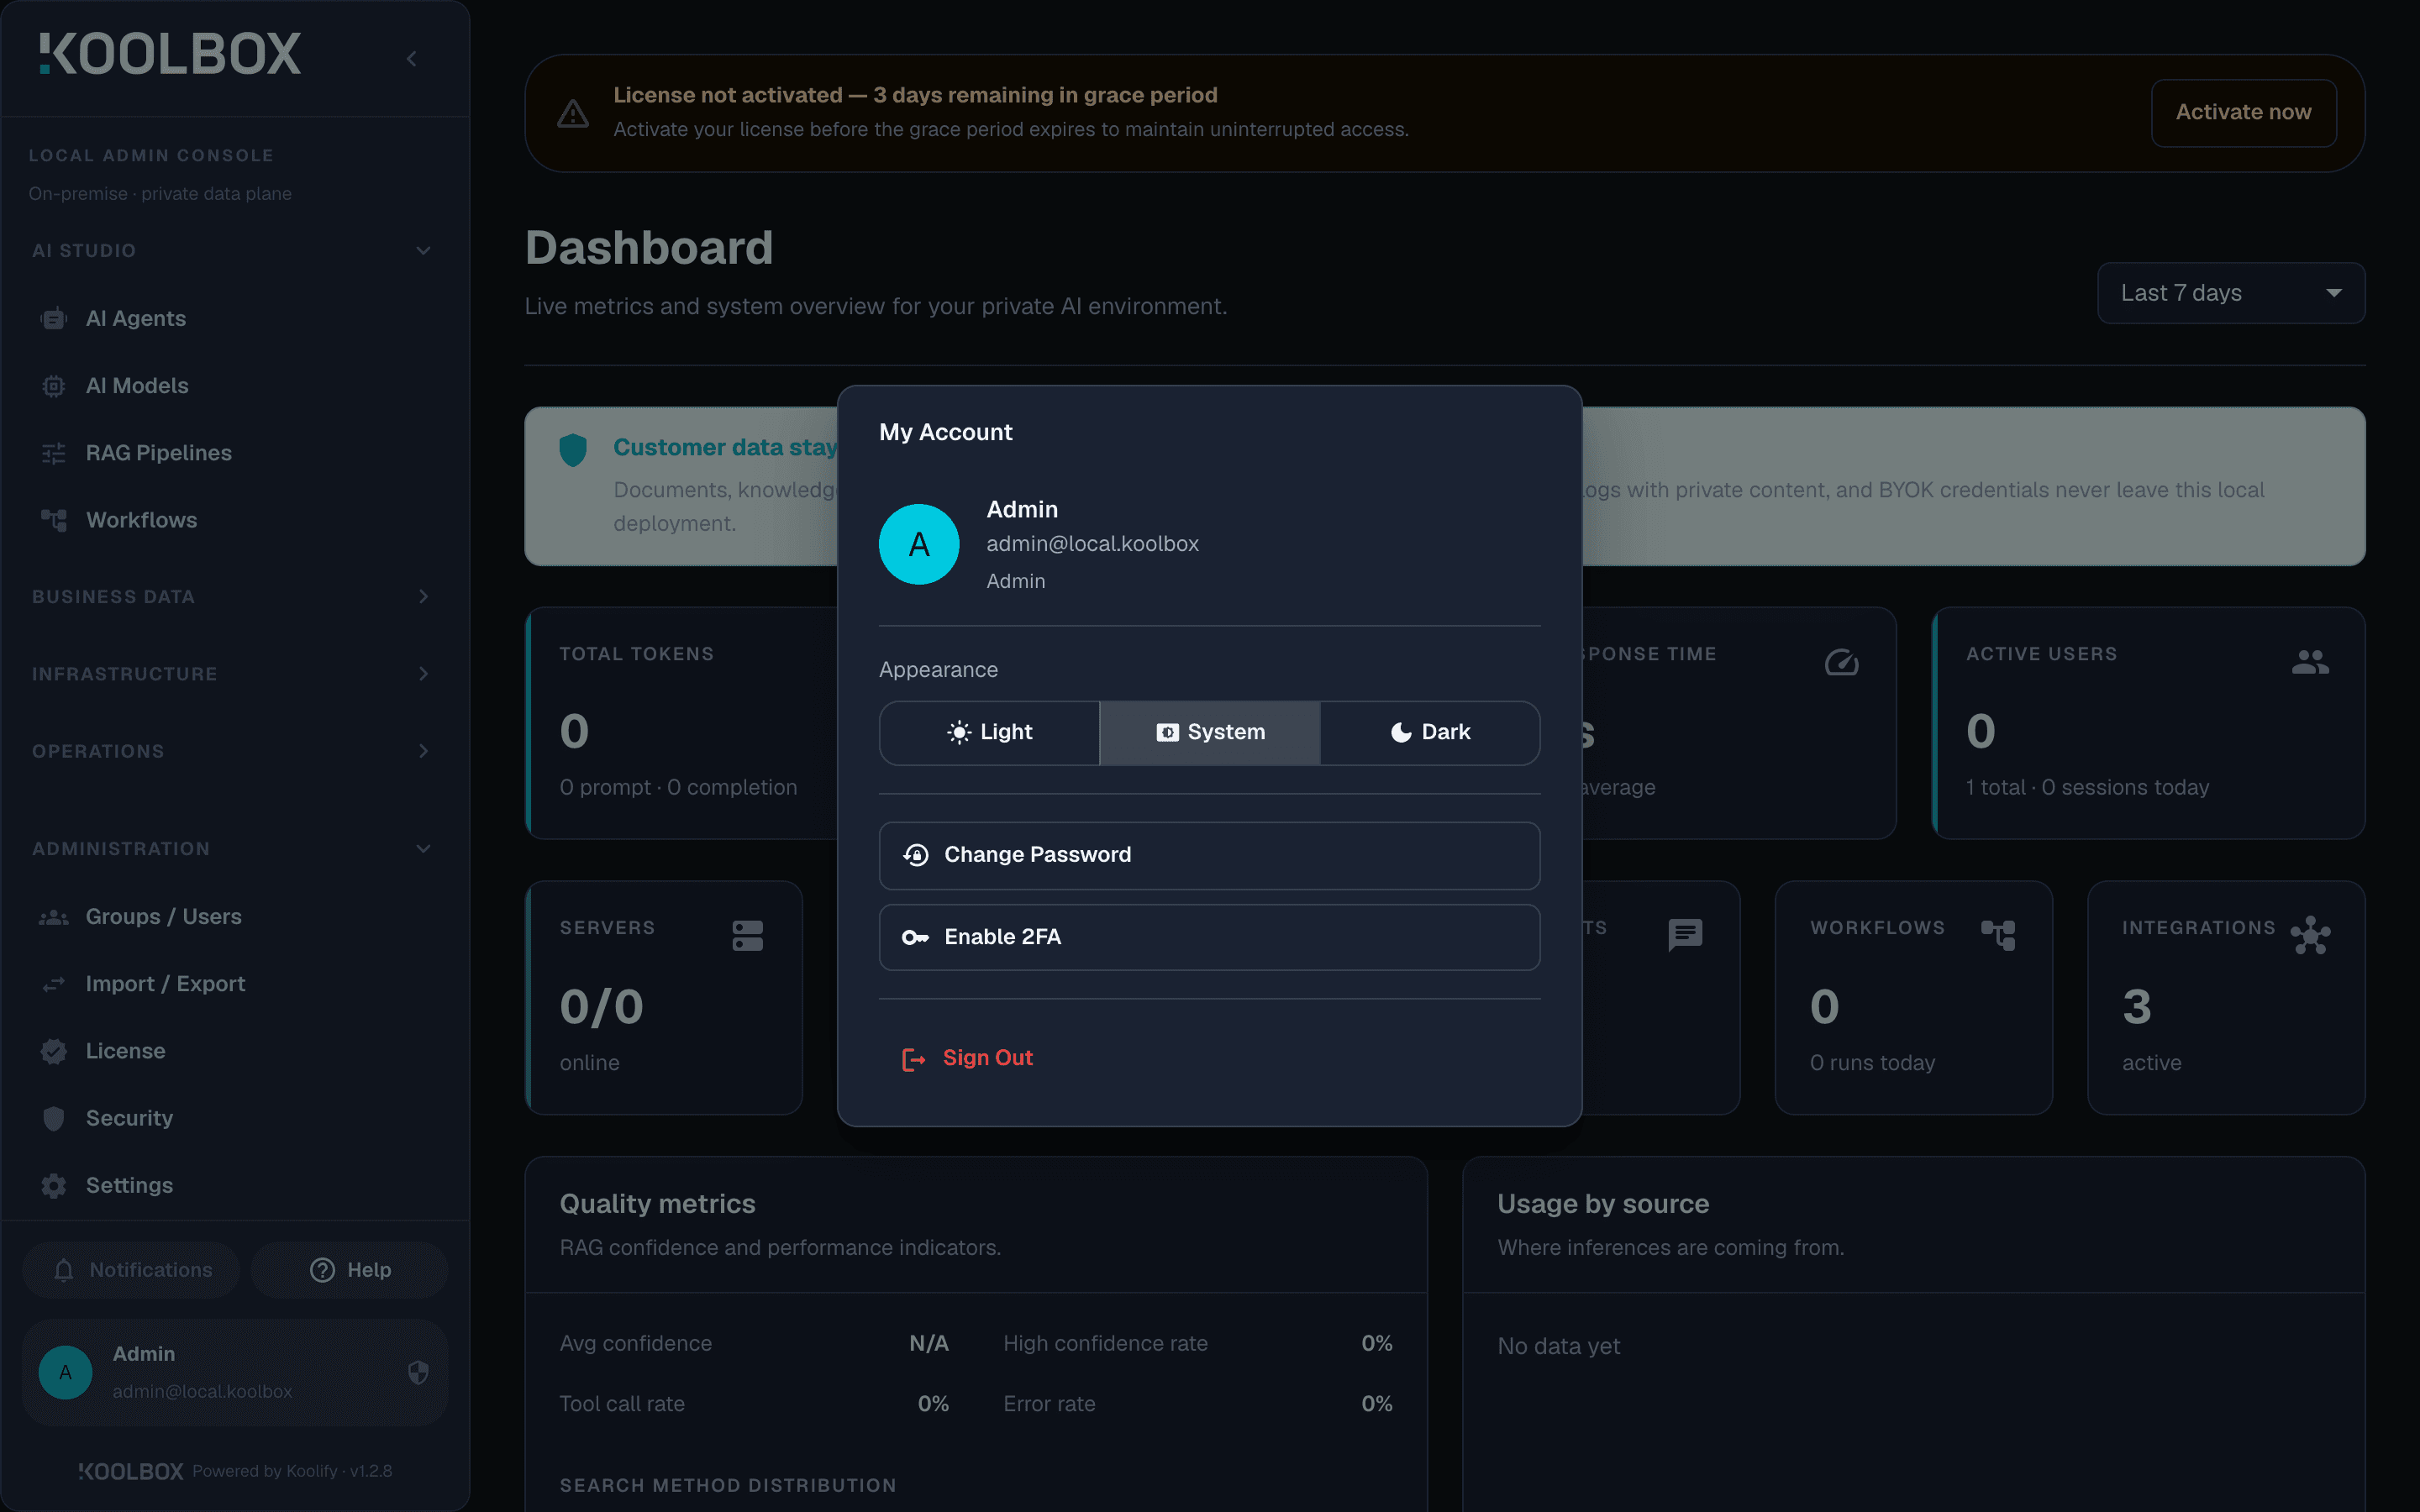Click the Workflows card tree icon

[1998, 935]
